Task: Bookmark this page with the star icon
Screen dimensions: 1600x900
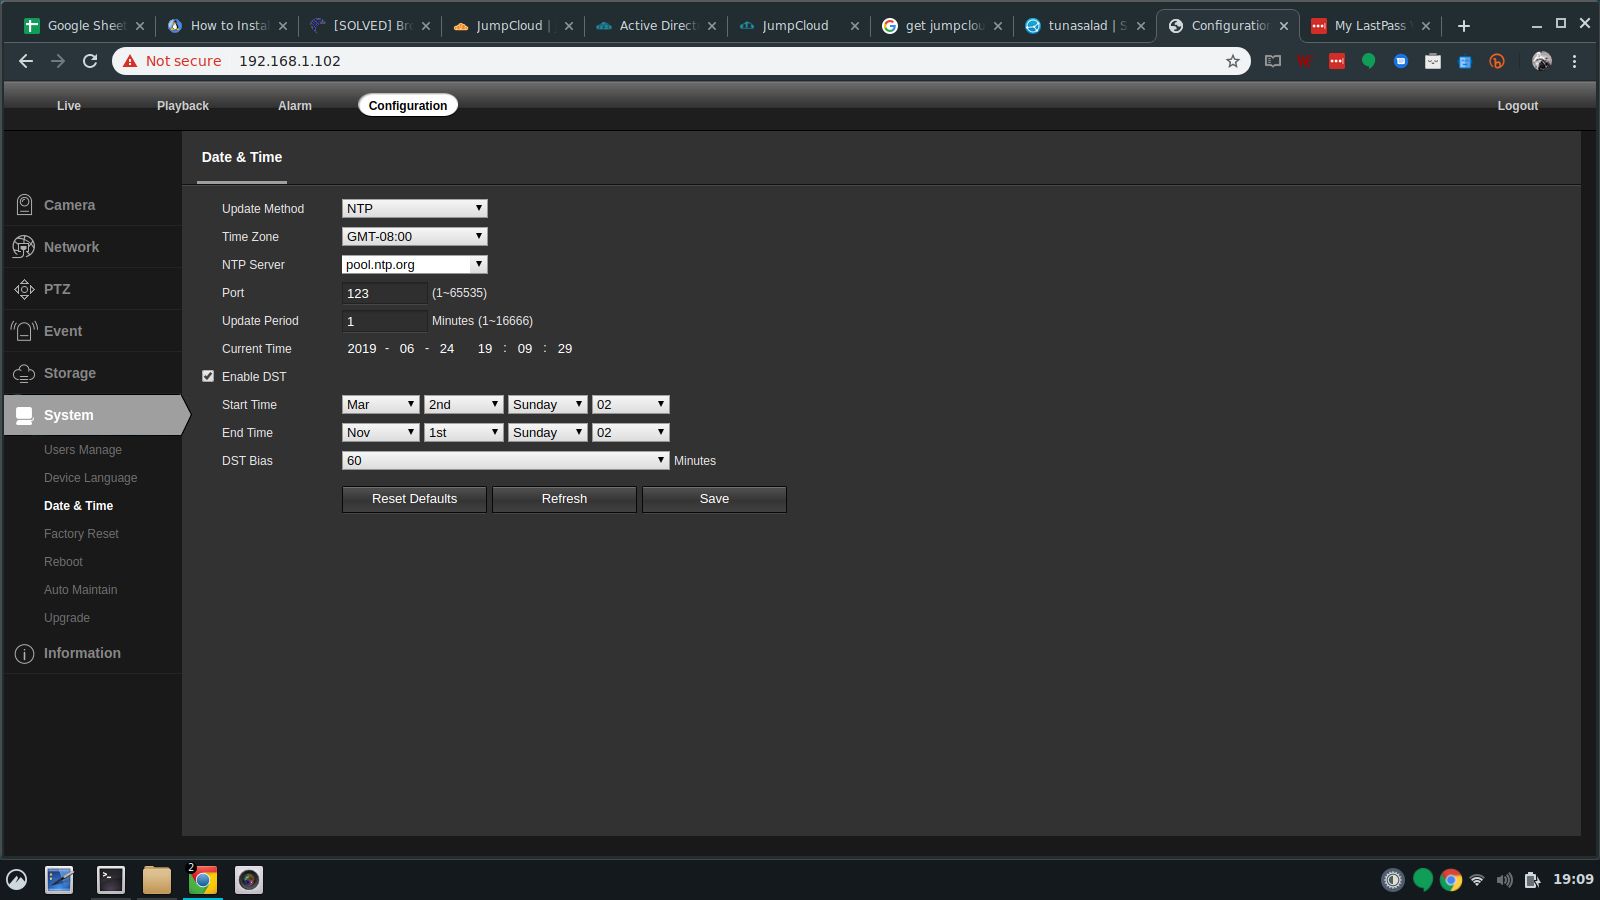Action: tap(1232, 61)
